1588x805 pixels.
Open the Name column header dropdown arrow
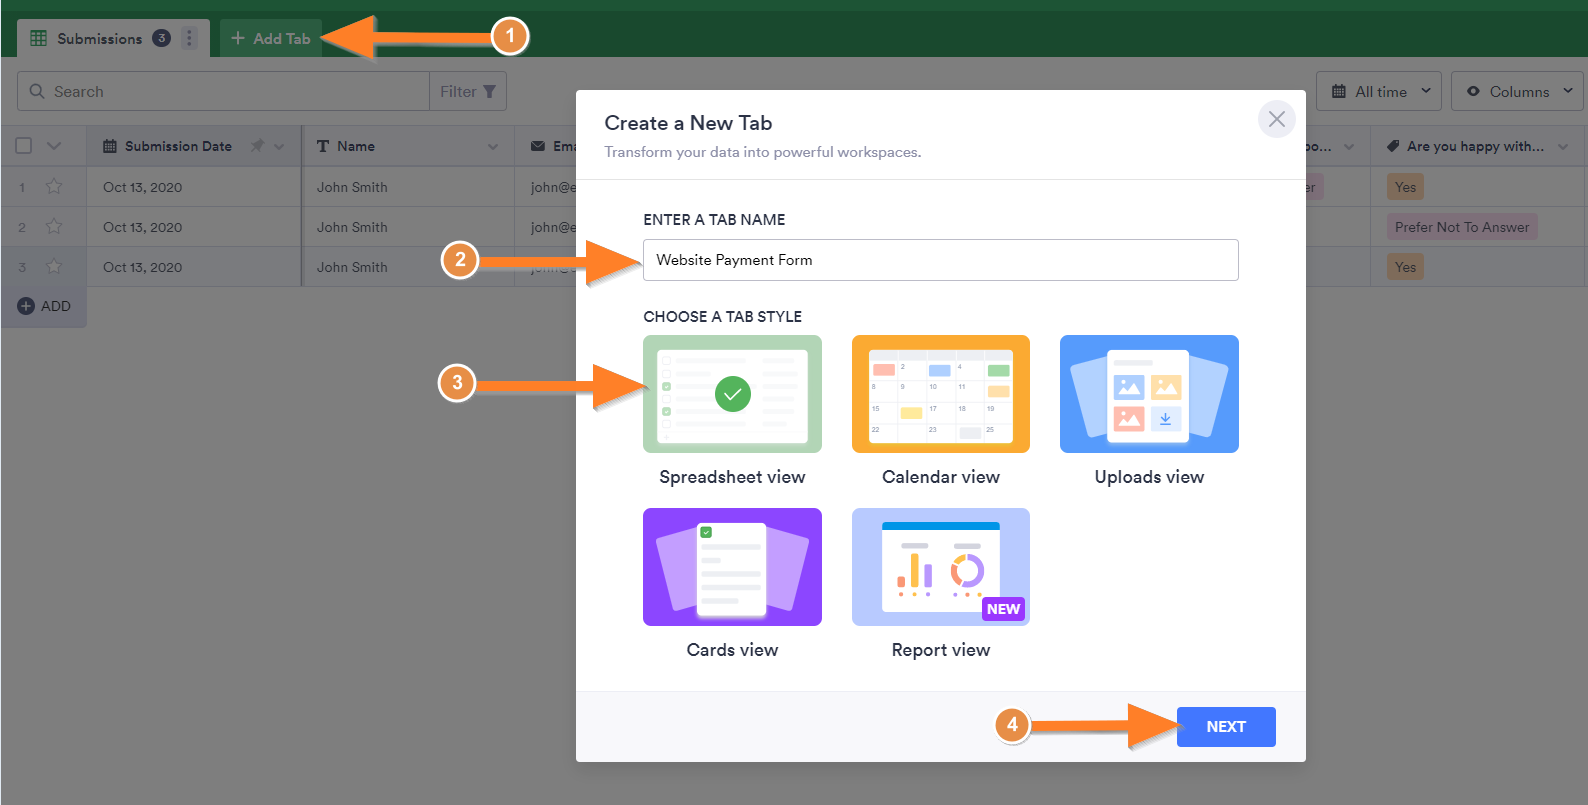492,147
